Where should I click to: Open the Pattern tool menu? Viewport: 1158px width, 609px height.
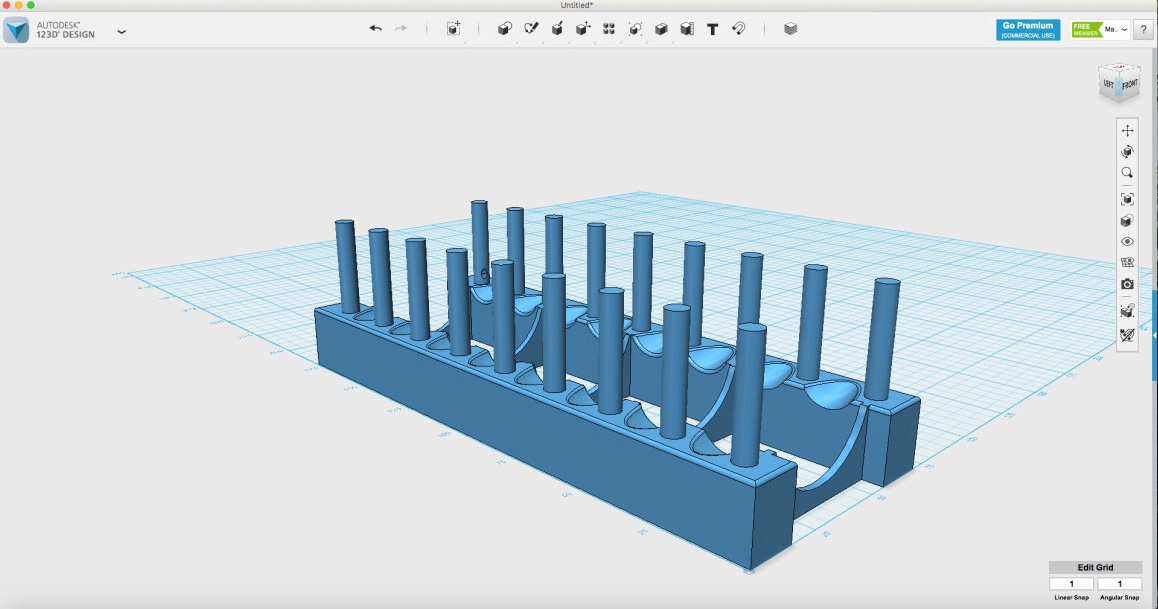(x=609, y=29)
